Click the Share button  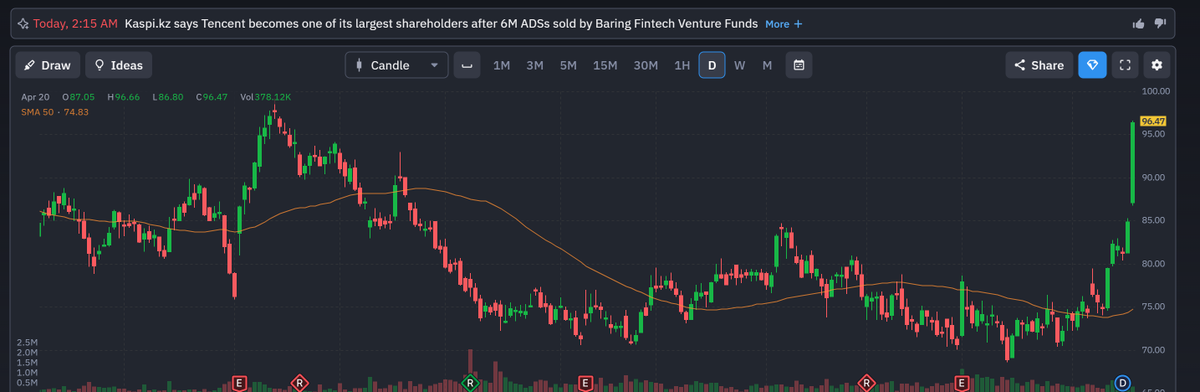1040,65
